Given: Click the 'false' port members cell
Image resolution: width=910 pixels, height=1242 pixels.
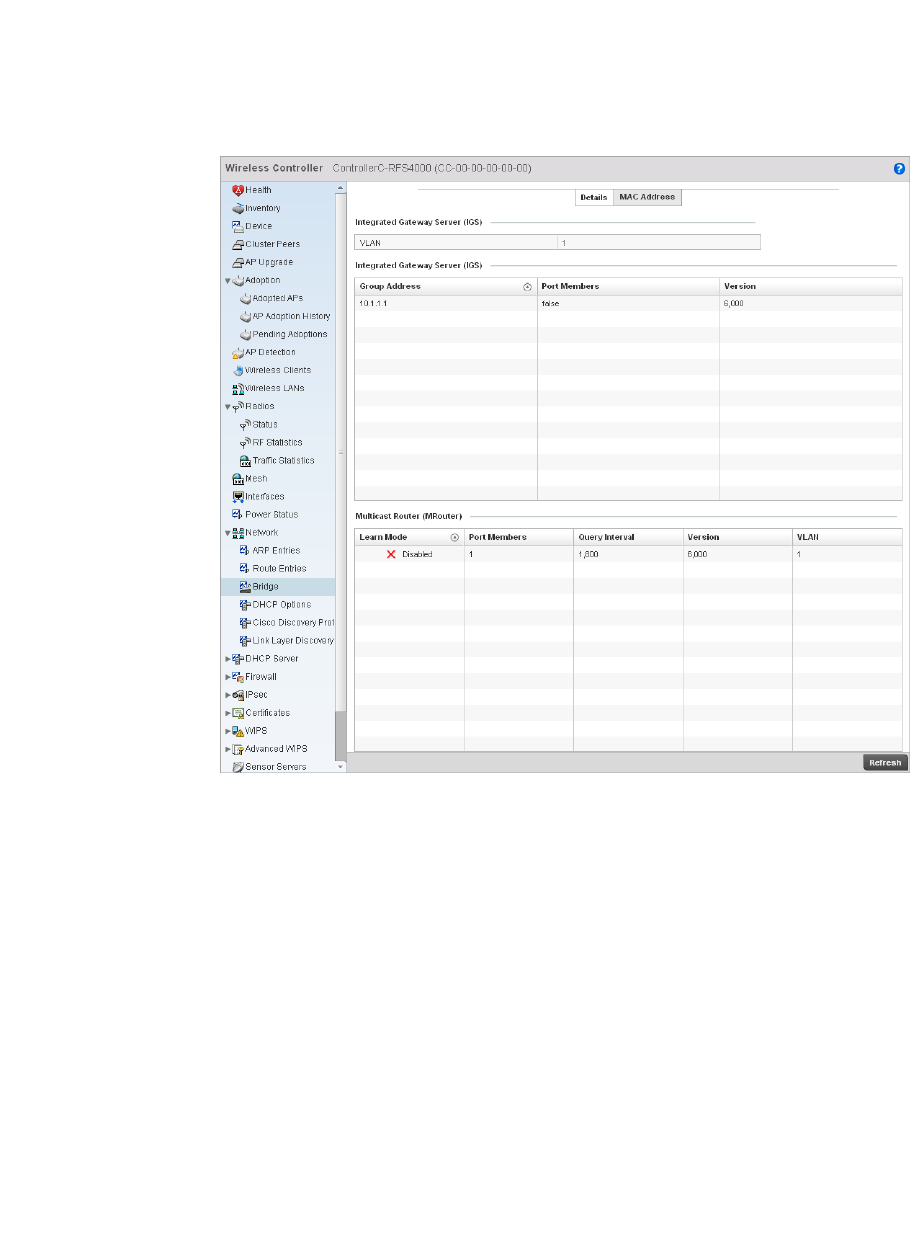Looking at the screenshot, I should (628, 303).
